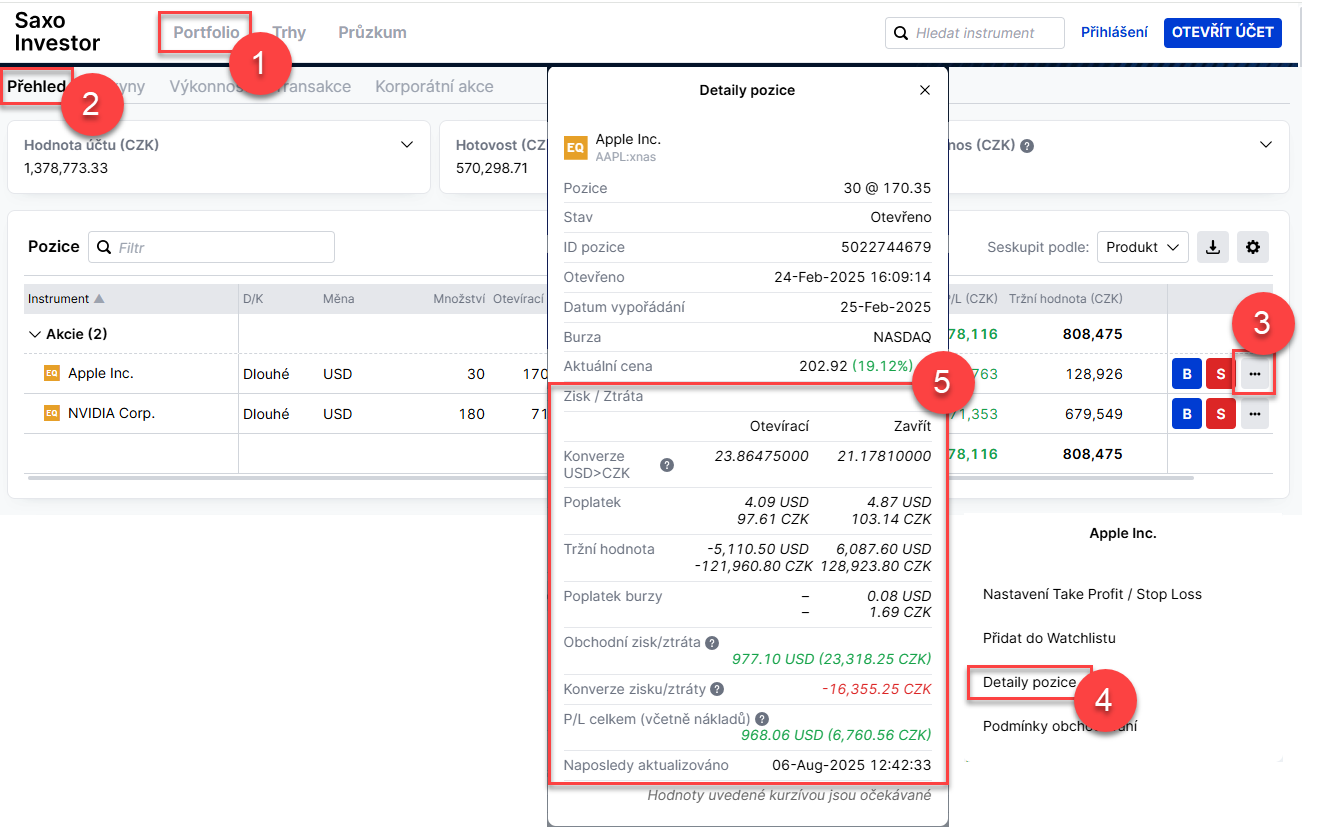The height and width of the screenshot is (827, 1323).
Task: Click the help icon in the third summary card
Action: point(1027,145)
